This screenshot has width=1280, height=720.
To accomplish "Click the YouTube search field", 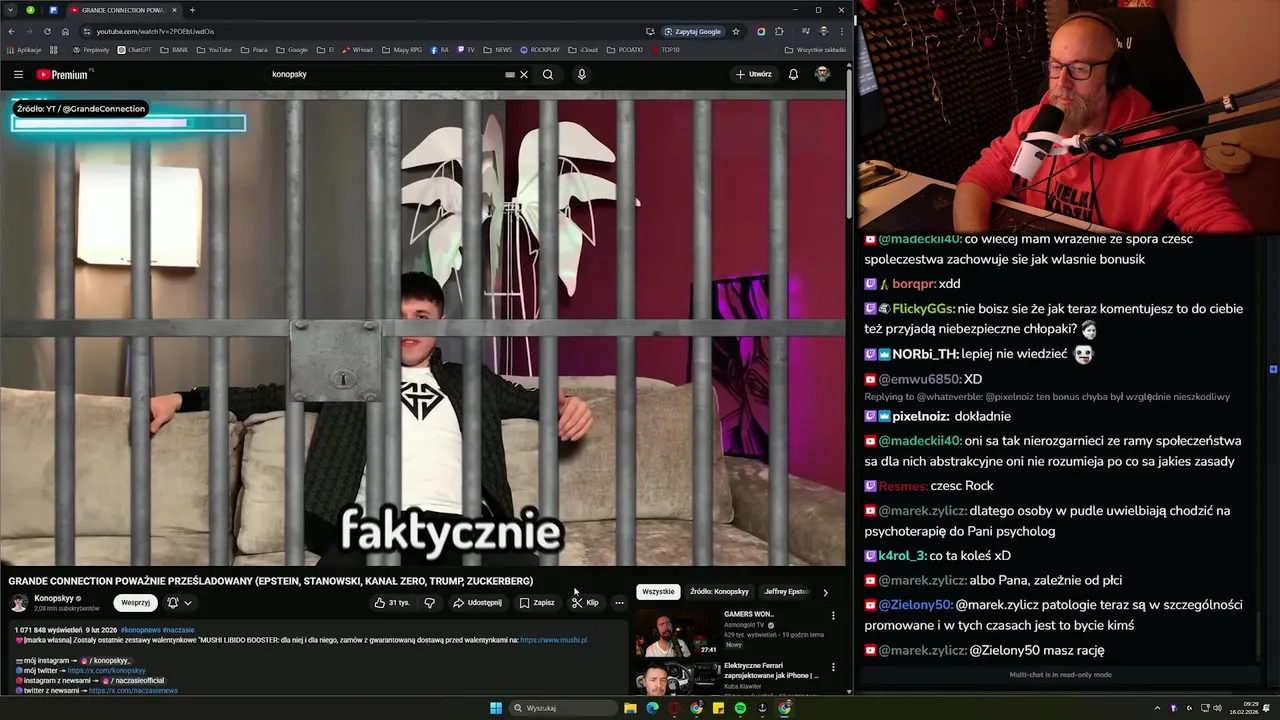I will (x=385, y=74).
